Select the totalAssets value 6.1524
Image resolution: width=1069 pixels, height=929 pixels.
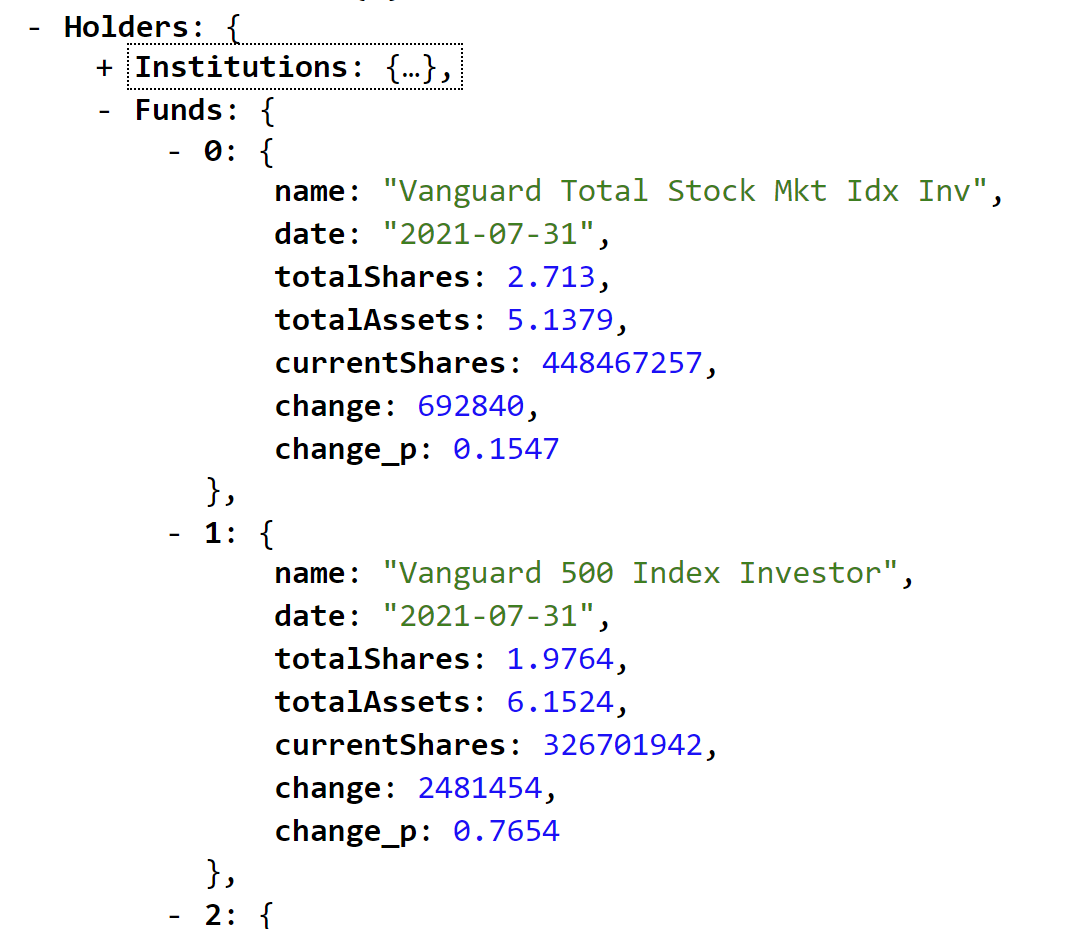[560, 702]
